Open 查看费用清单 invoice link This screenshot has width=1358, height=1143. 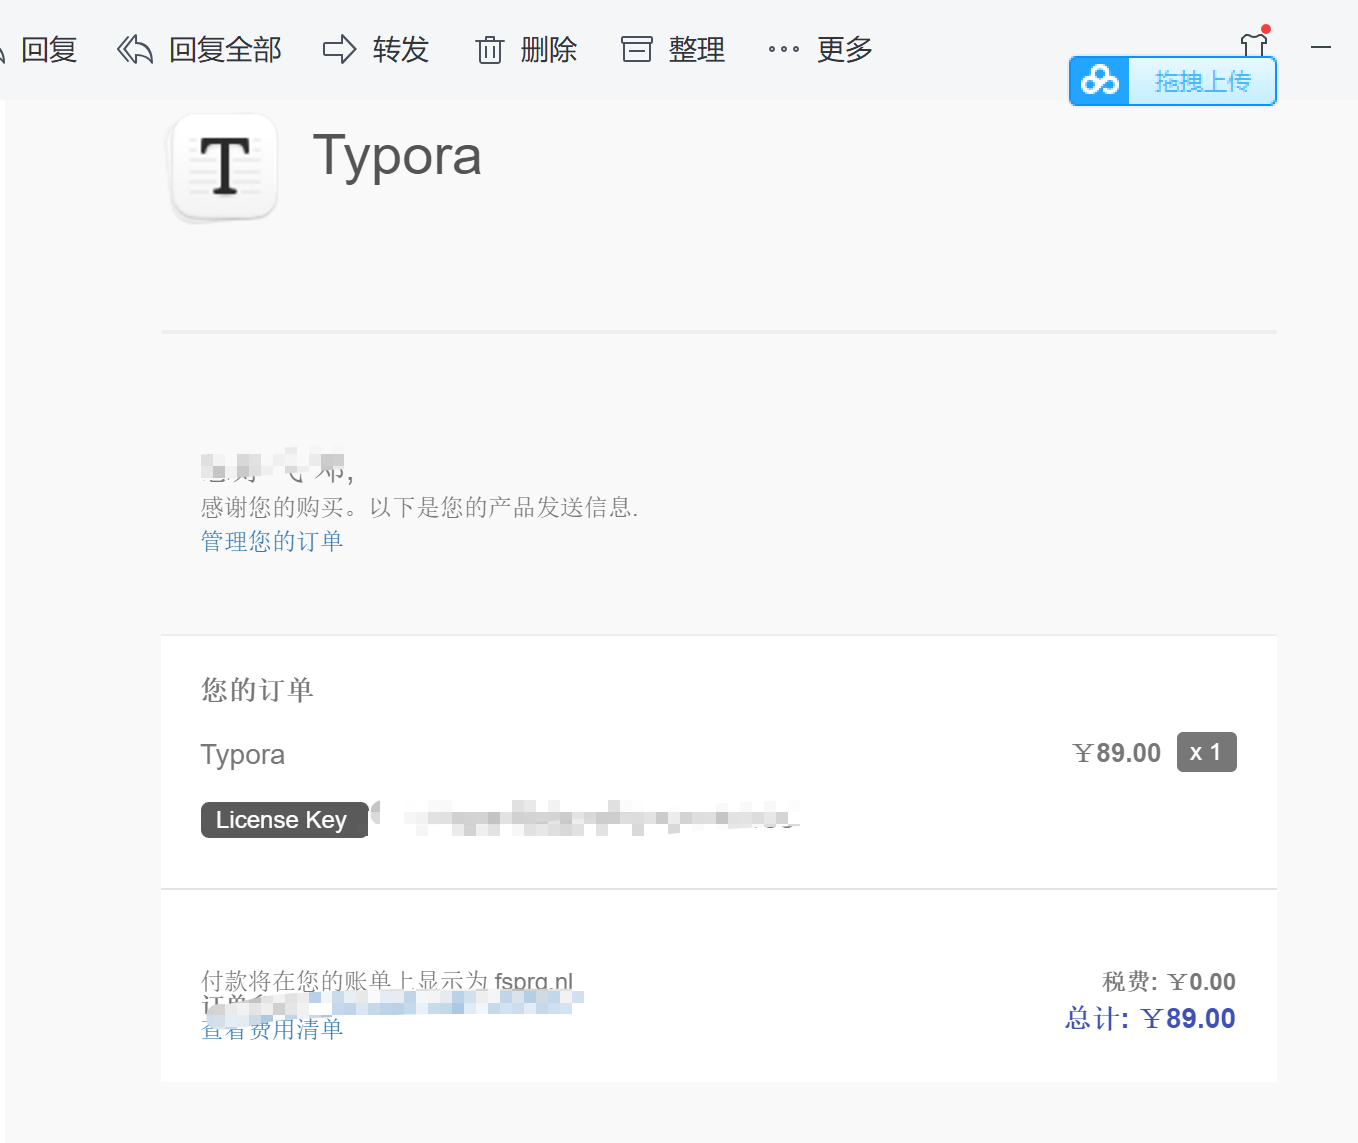pos(272,1028)
